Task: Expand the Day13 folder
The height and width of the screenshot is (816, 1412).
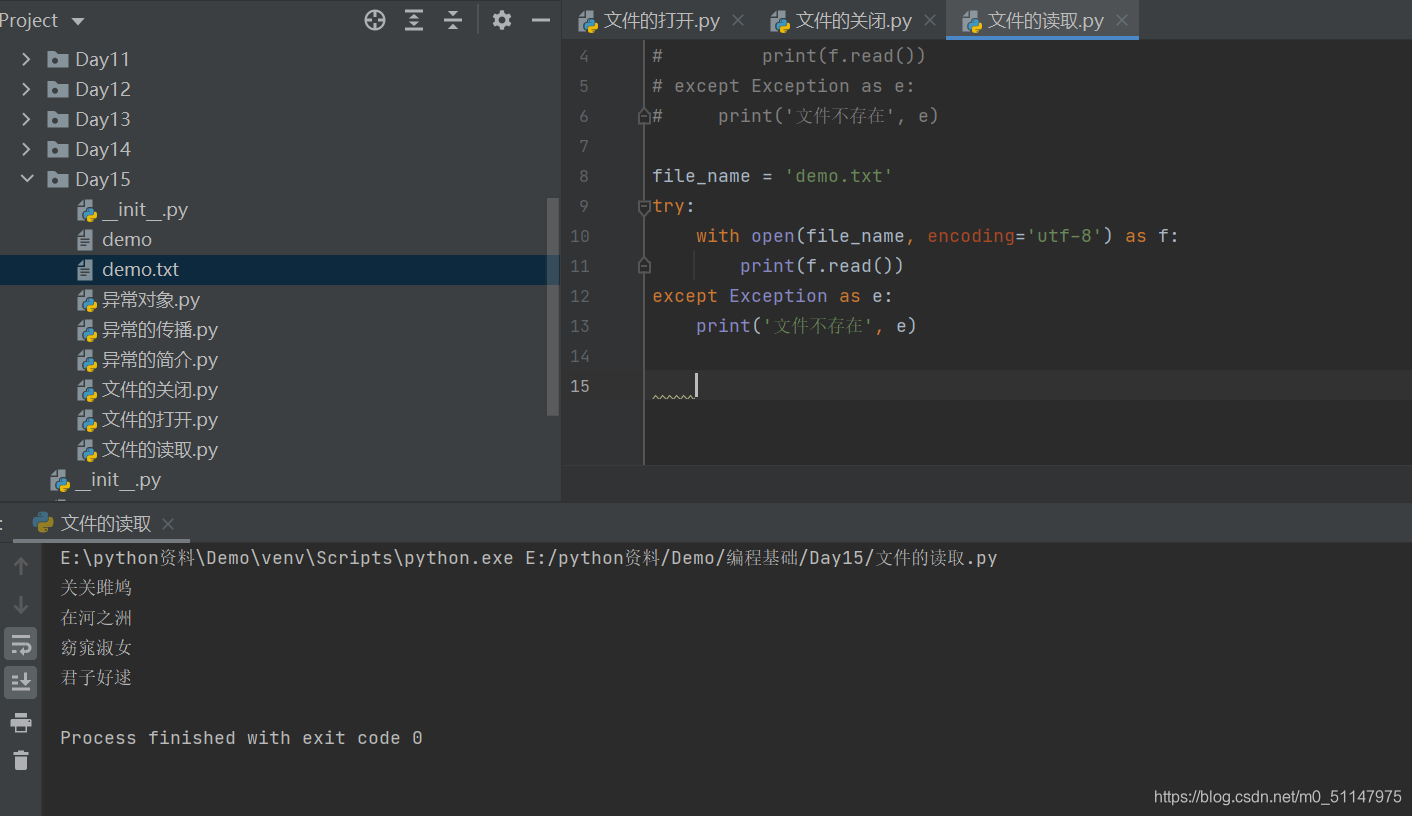Action: pyautogui.click(x=26, y=120)
